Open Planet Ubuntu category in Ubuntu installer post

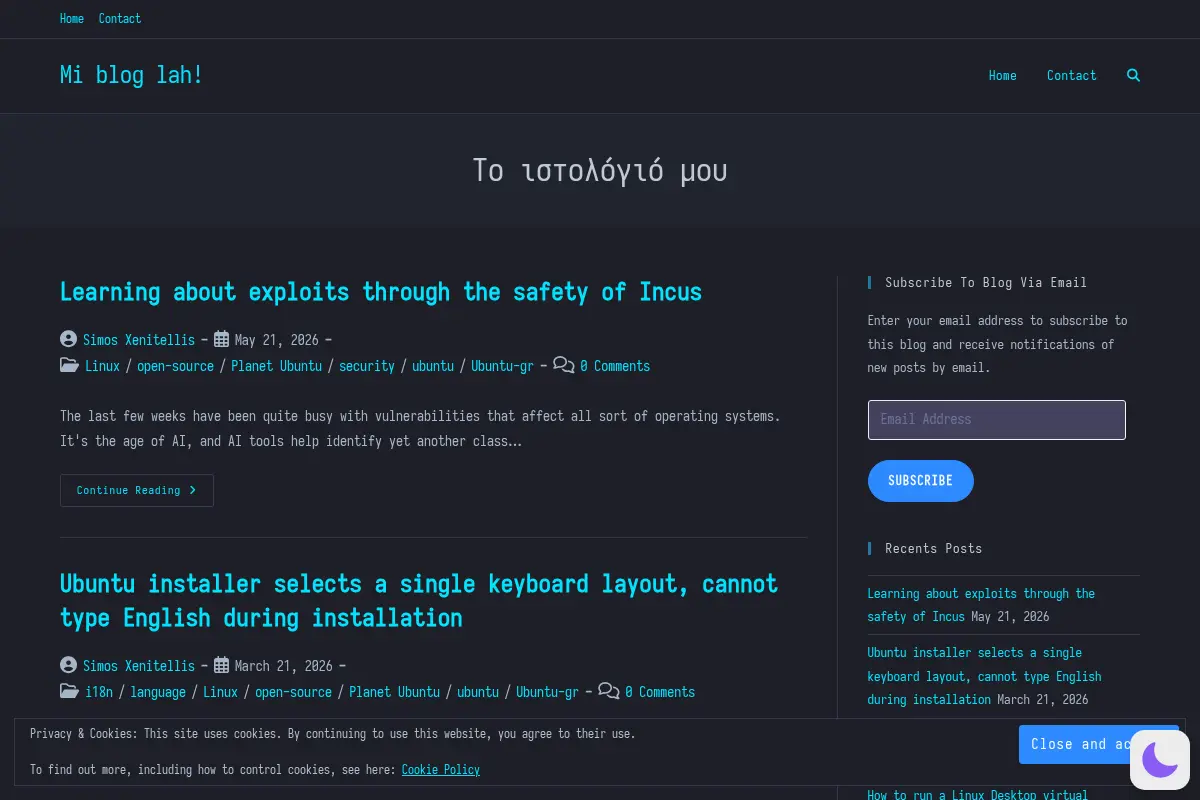coord(394,692)
